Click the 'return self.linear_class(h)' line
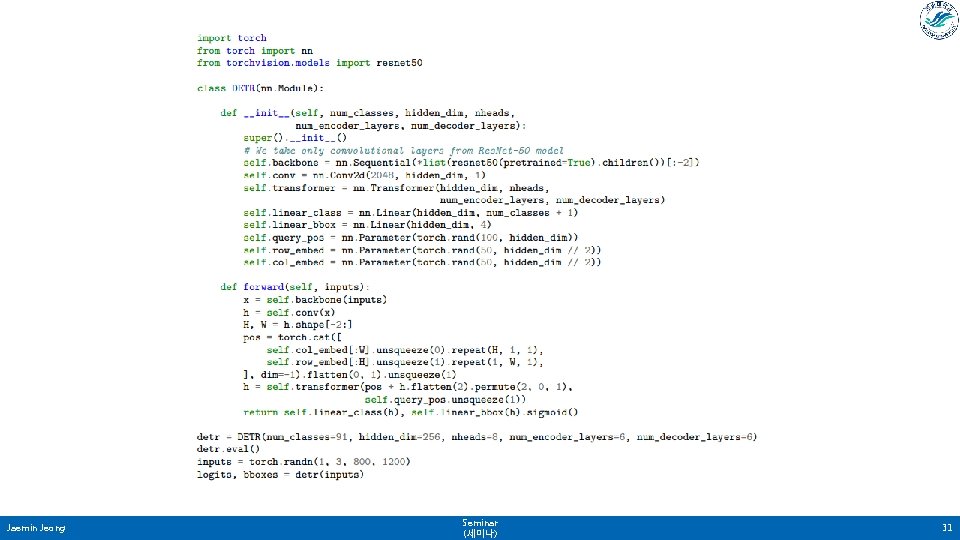This screenshot has height=540, width=960. pos(410,413)
